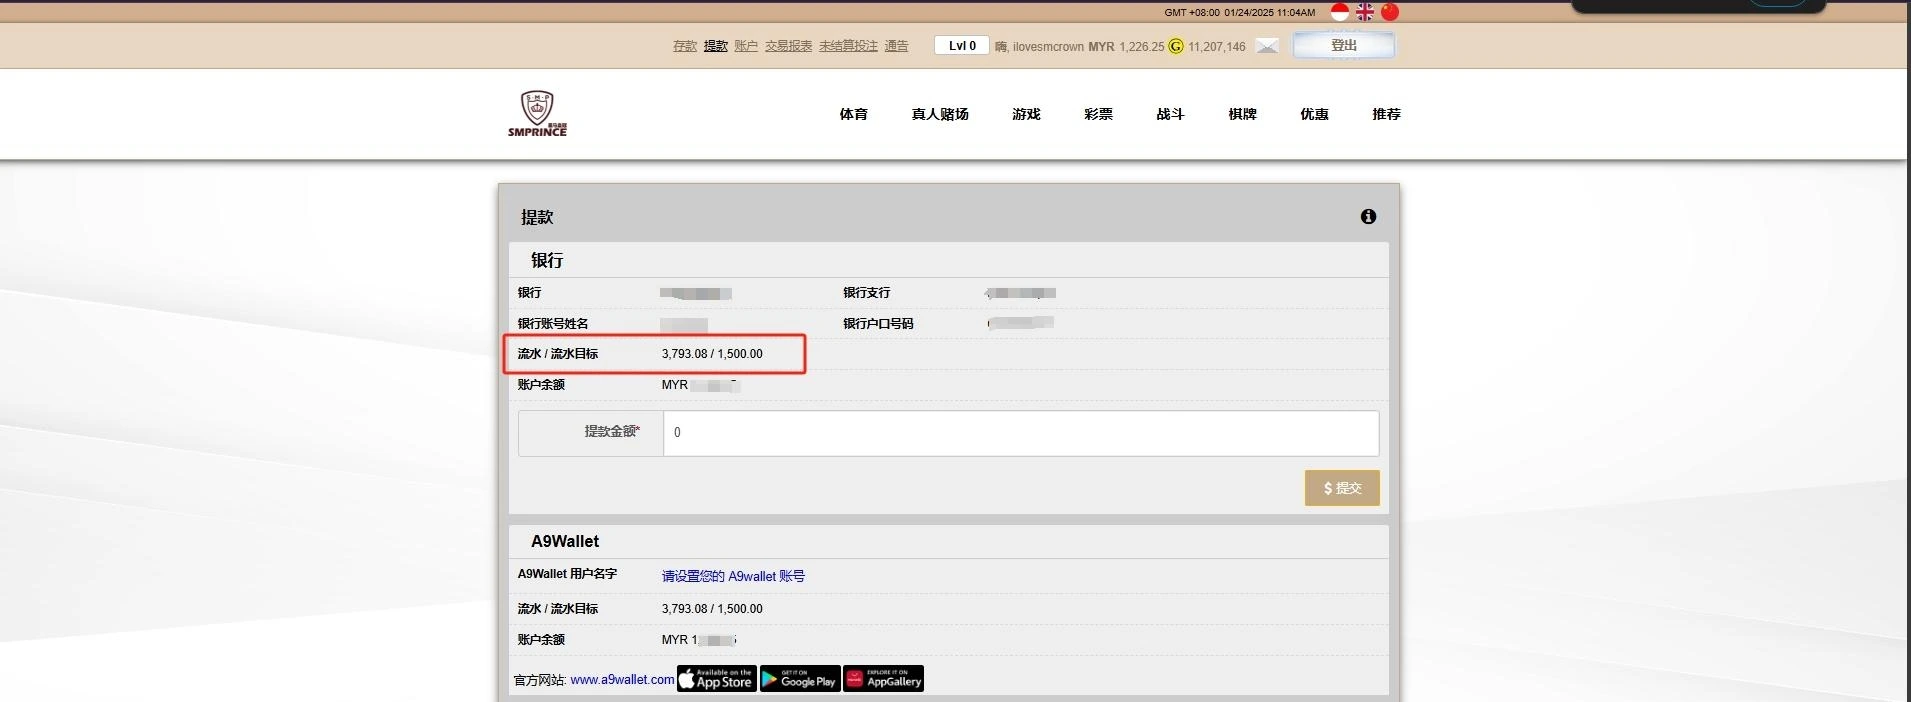This screenshot has height=702, width=1911.
Task: Open the Google Play badge
Action: 799,679
